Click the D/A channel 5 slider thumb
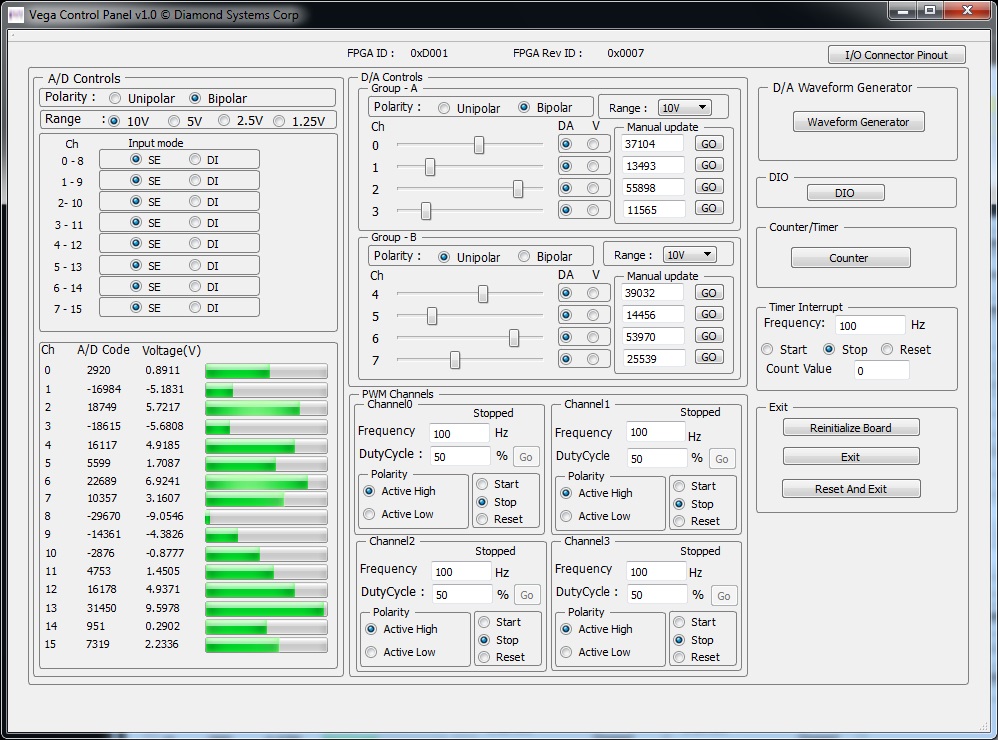 (x=432, y=316)
